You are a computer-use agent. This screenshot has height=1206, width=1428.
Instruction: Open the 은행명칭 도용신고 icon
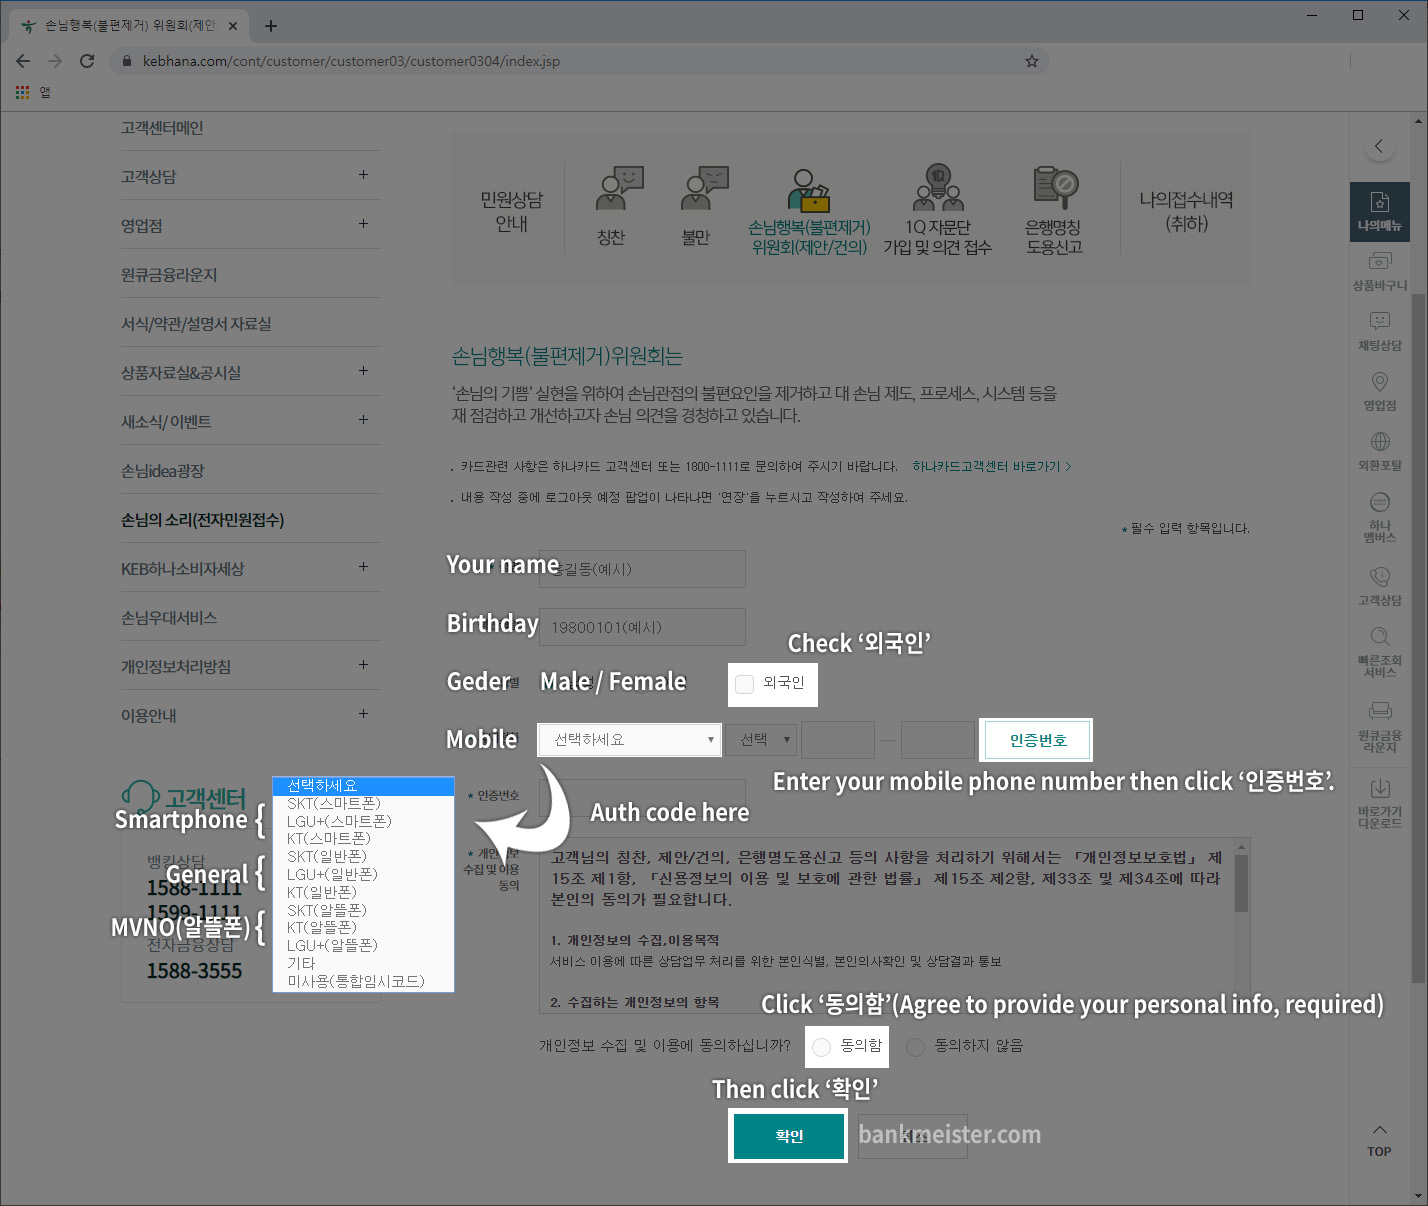pos(1054,212)
